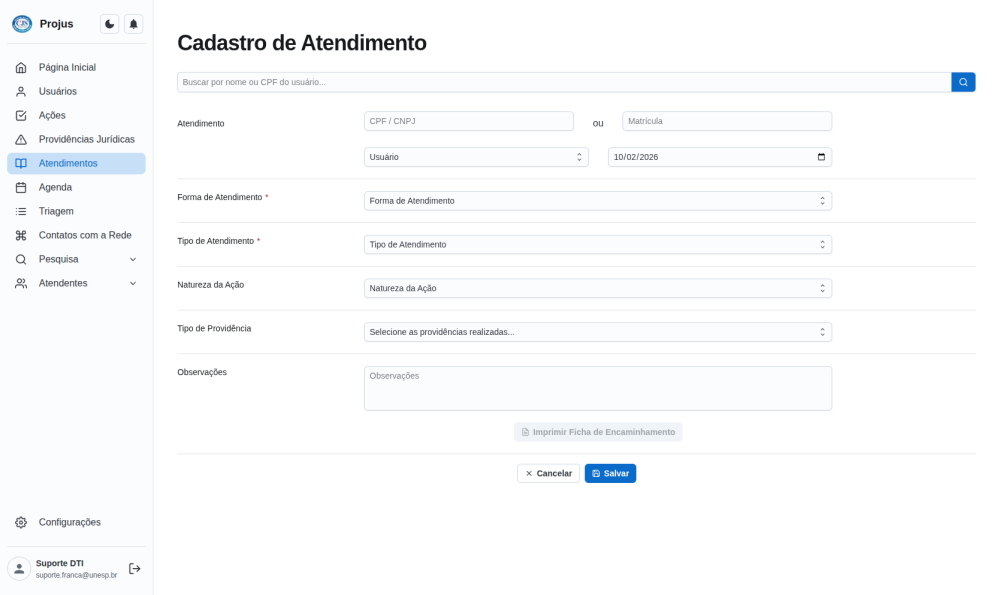1000x595 pixels.
Task: Open the Tipo de Atendimento dropdown
Action: 597,244
